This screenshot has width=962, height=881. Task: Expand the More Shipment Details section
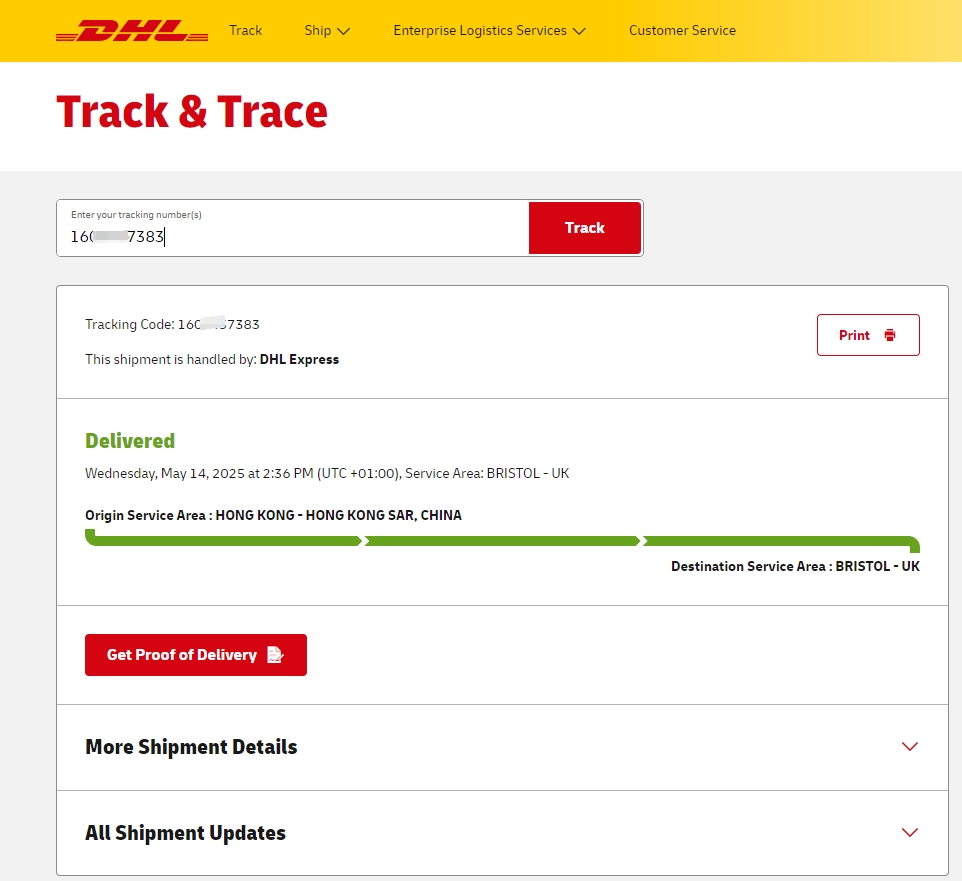502,747
